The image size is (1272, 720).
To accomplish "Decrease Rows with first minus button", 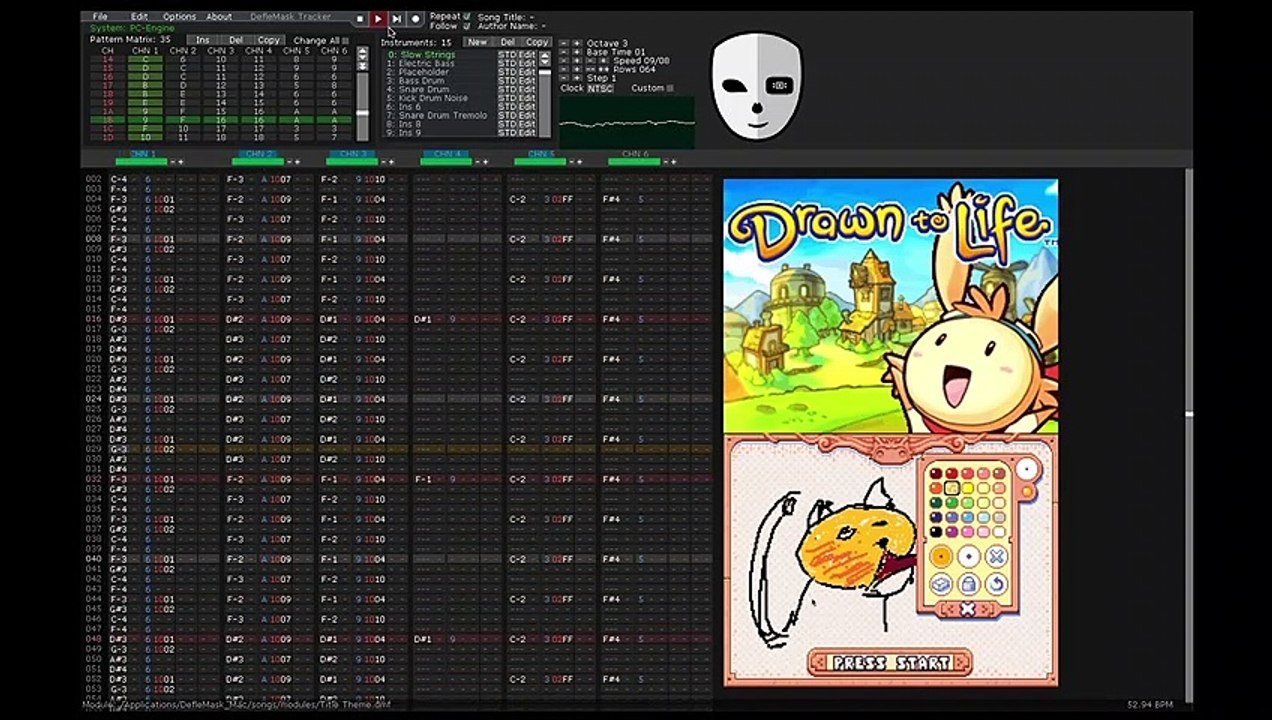I will [564, 70].
